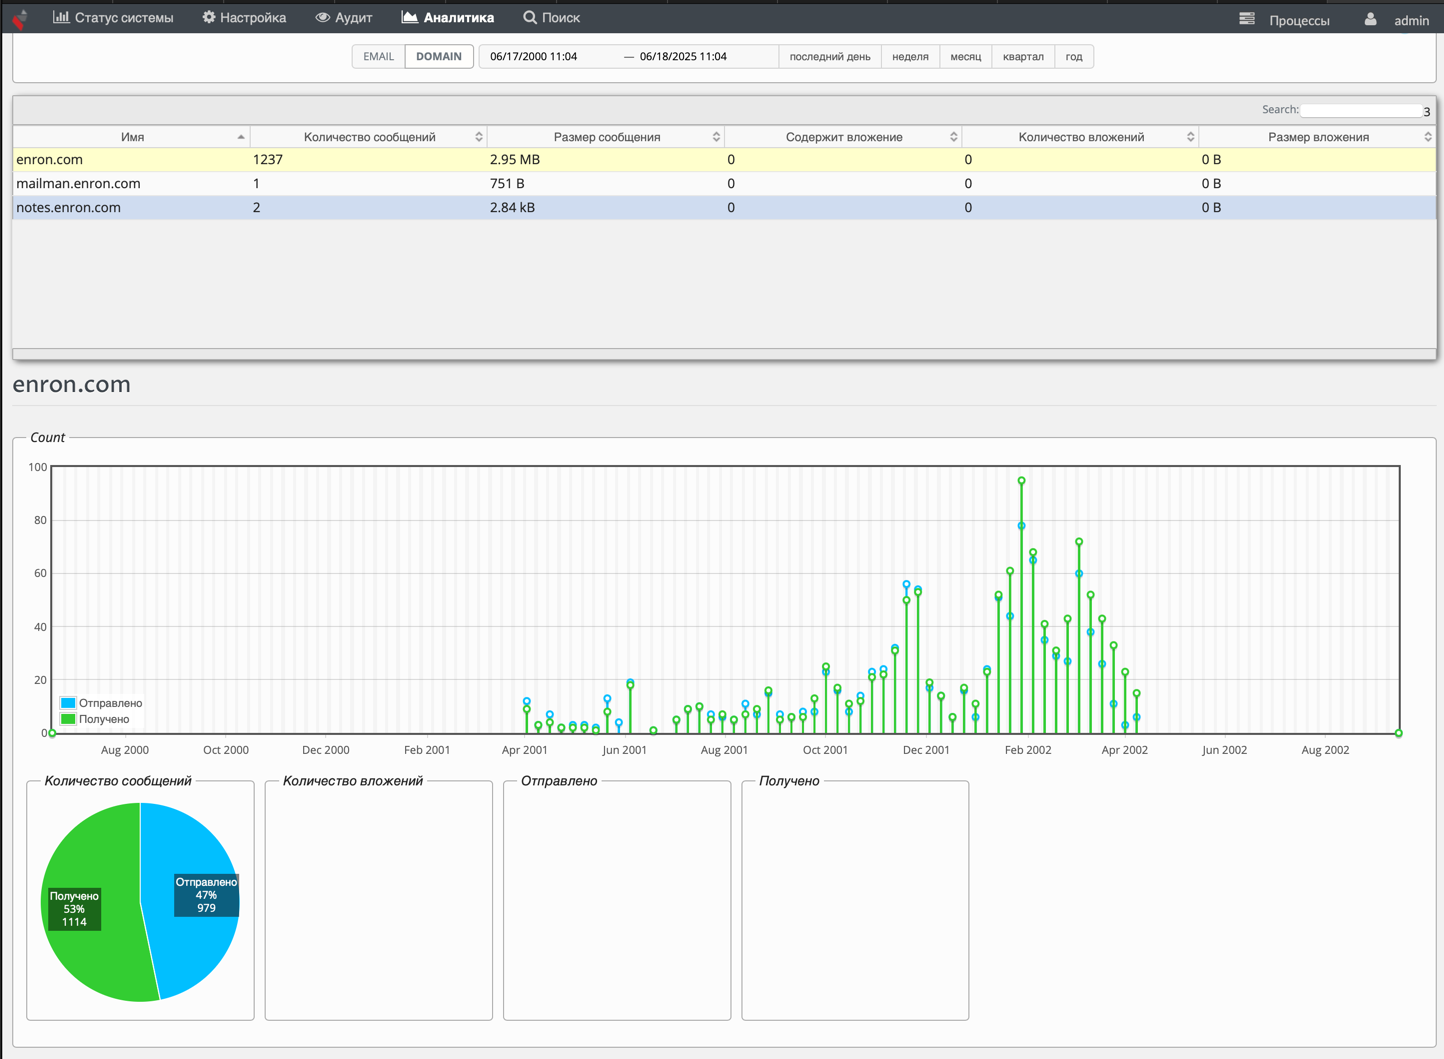1444x1059 pixels.
Task: Click the Аналитика area chart icon
Action: click(x=409, y=17)
